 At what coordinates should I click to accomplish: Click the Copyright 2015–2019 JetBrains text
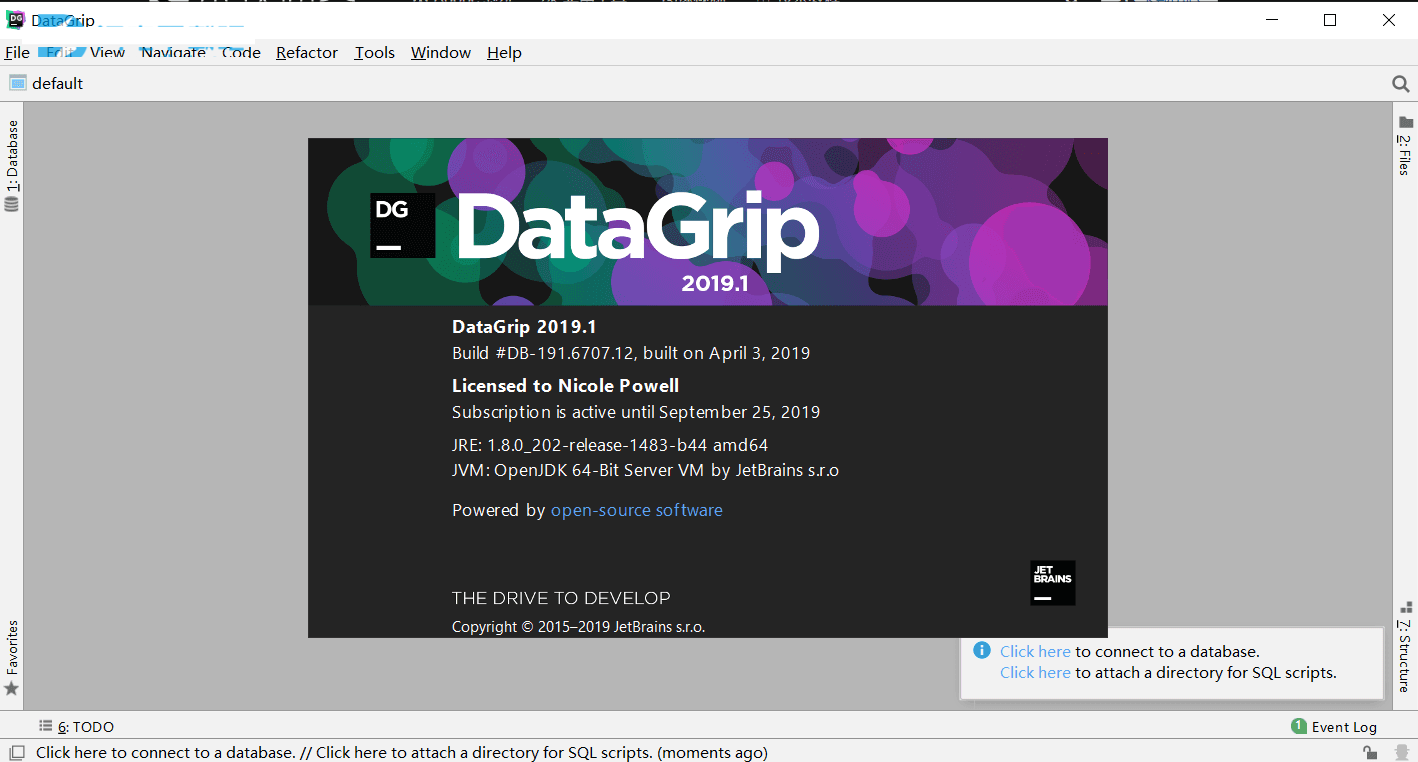click(579, 627)
